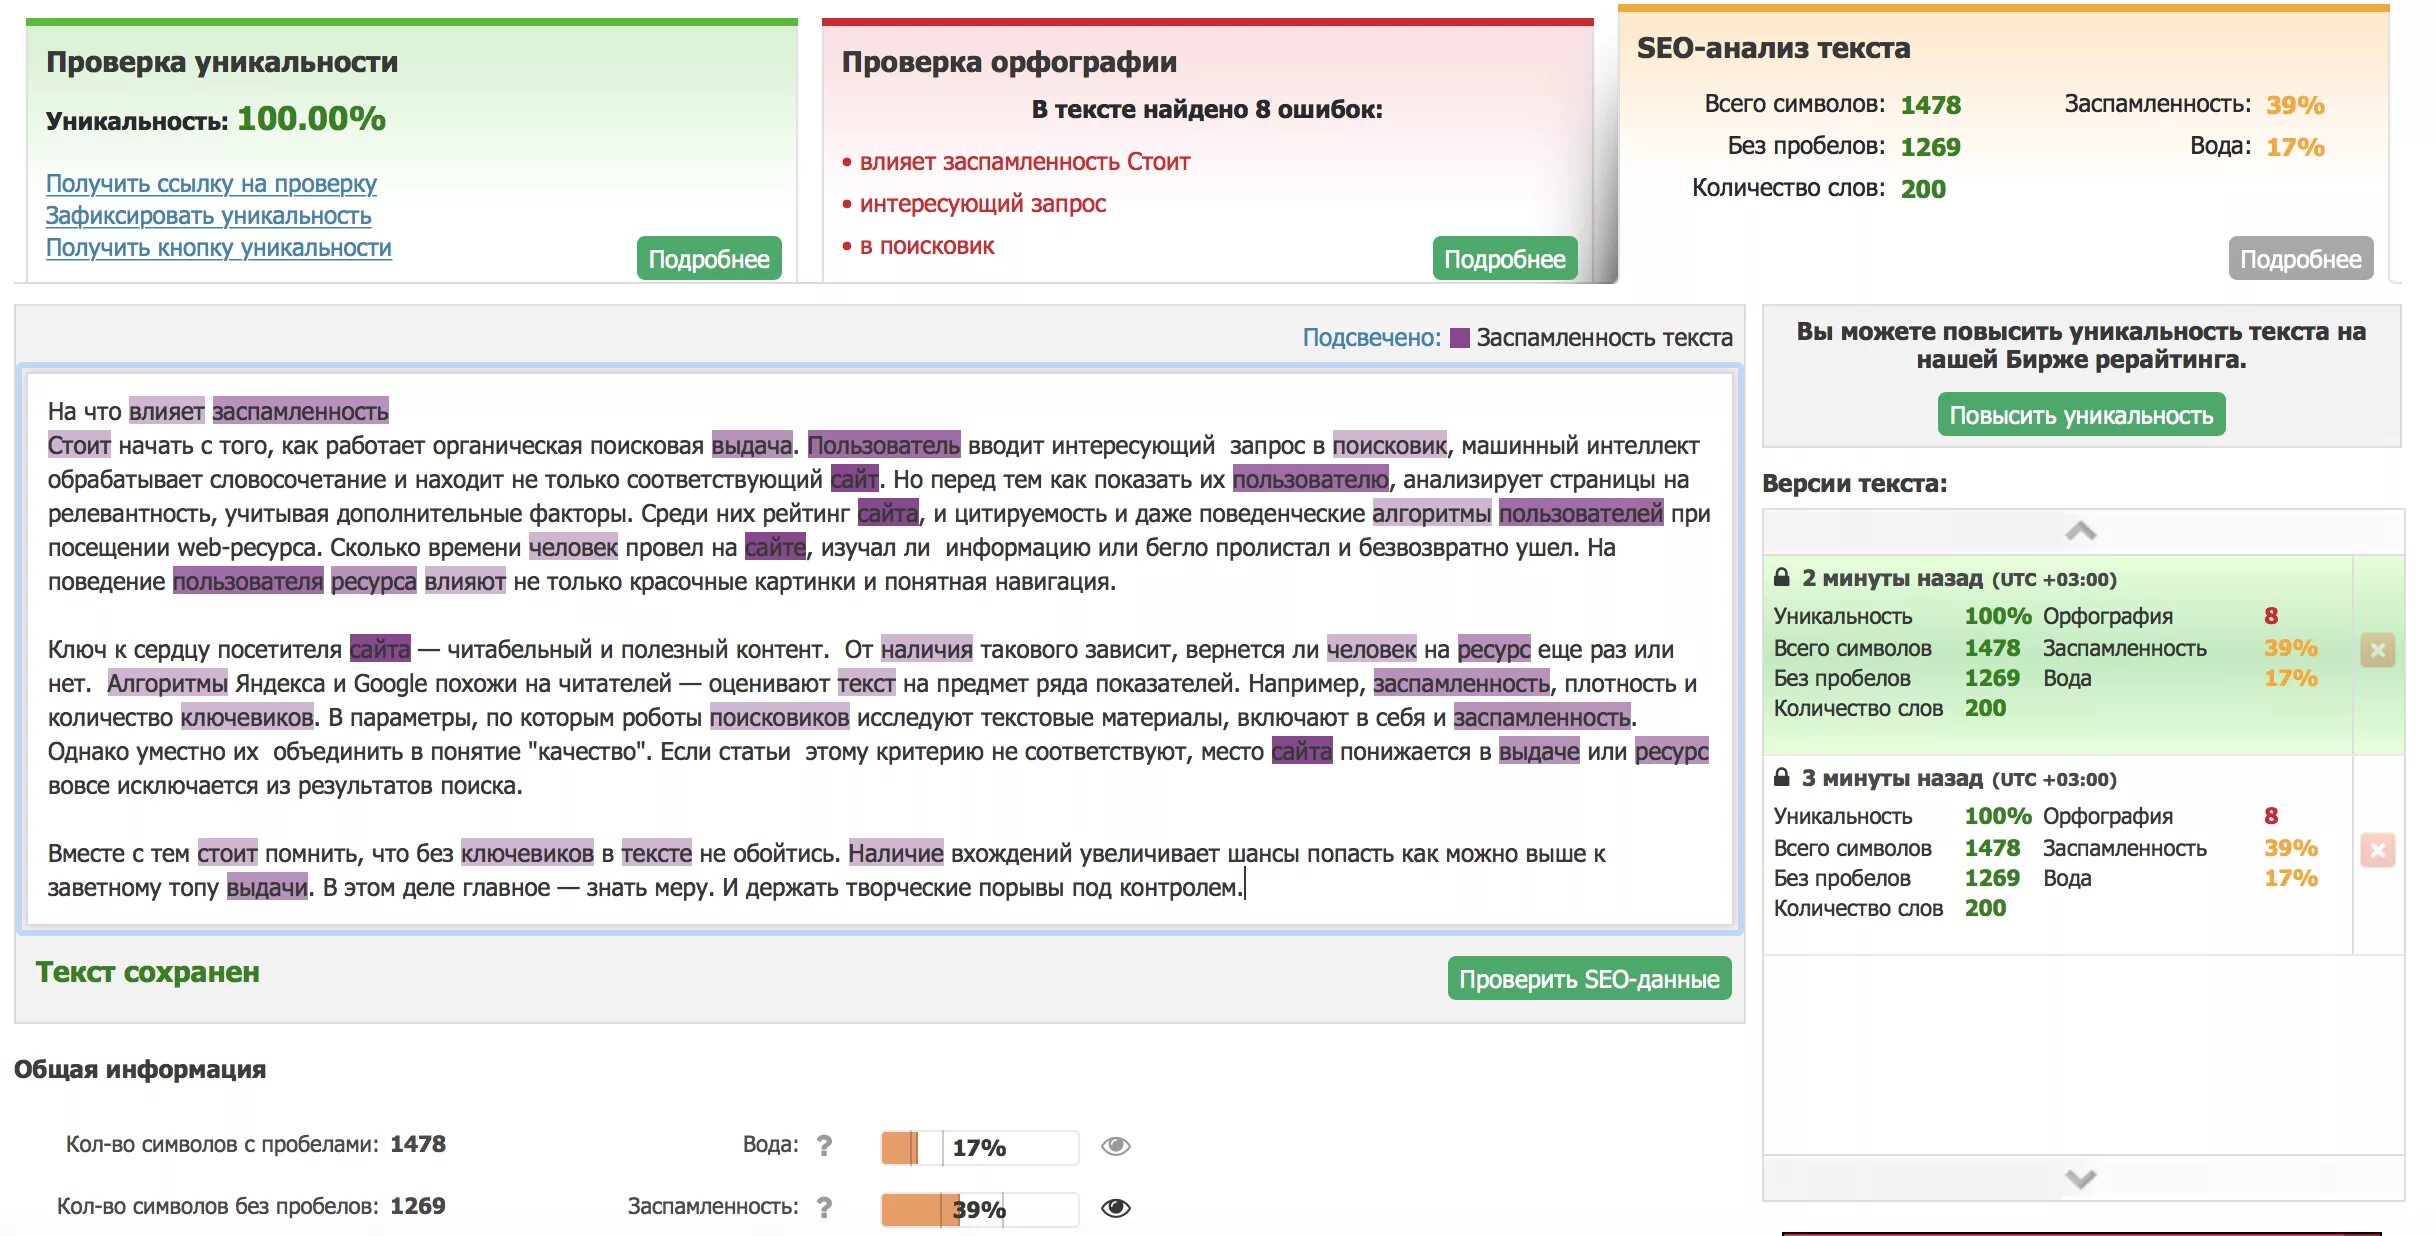Click the lock icon on the 3 минуты назад version
This screenshot has height=1236, width=2436.
click(1781, 778)
